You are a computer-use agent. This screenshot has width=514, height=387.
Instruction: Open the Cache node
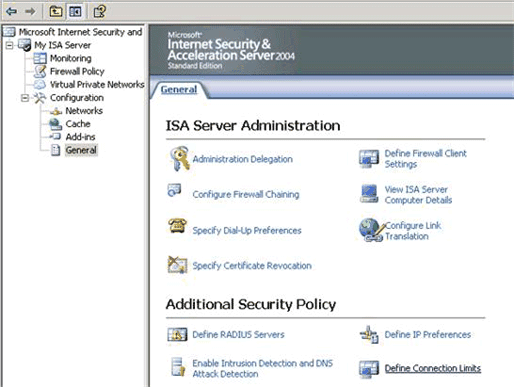78,124
